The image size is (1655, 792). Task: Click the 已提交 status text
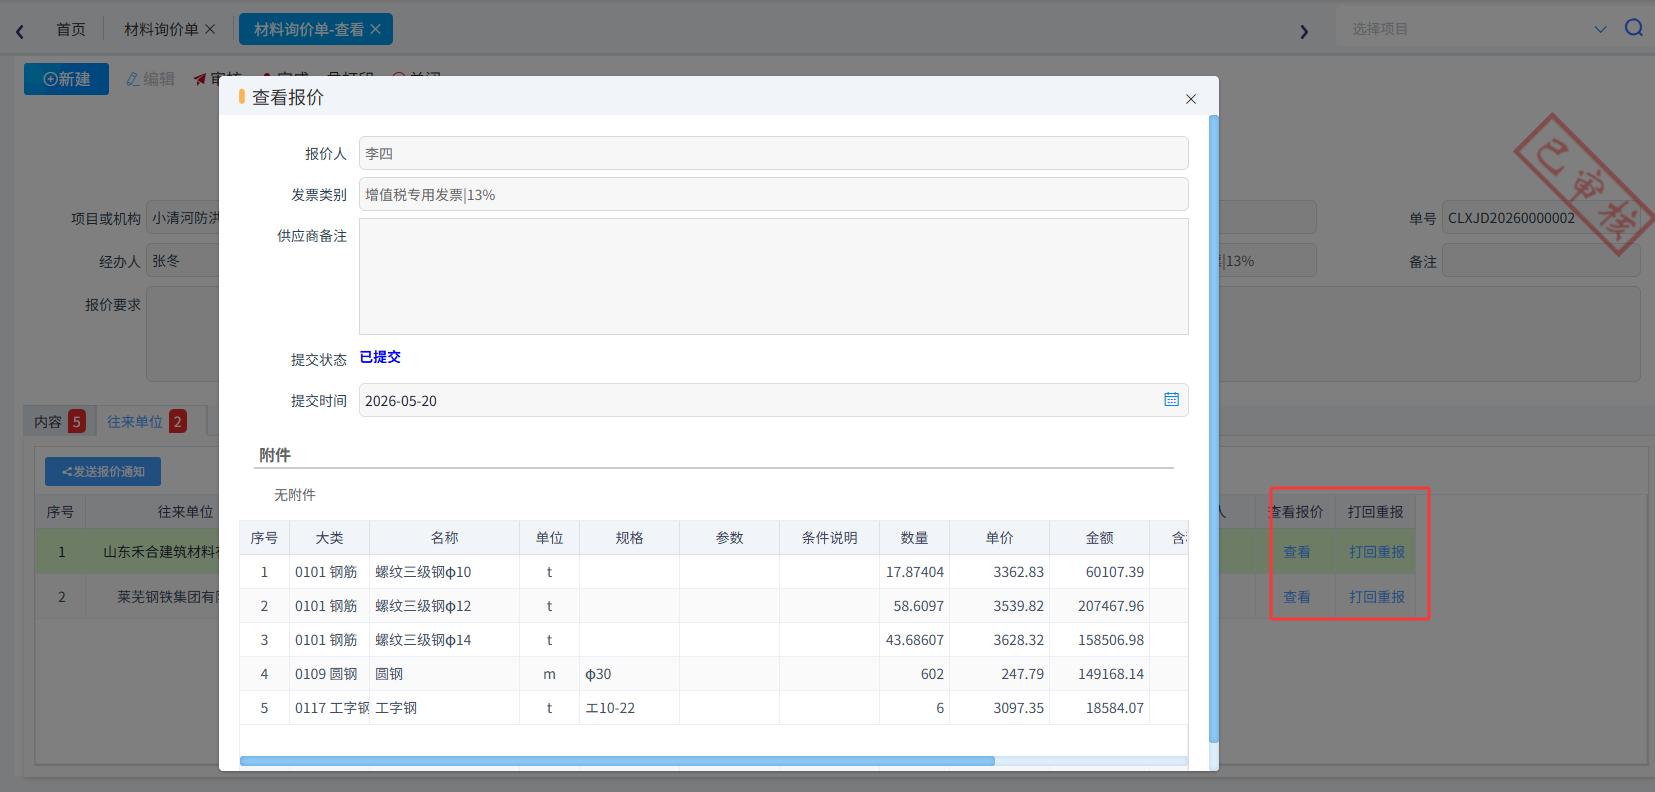tap(380, 357)
